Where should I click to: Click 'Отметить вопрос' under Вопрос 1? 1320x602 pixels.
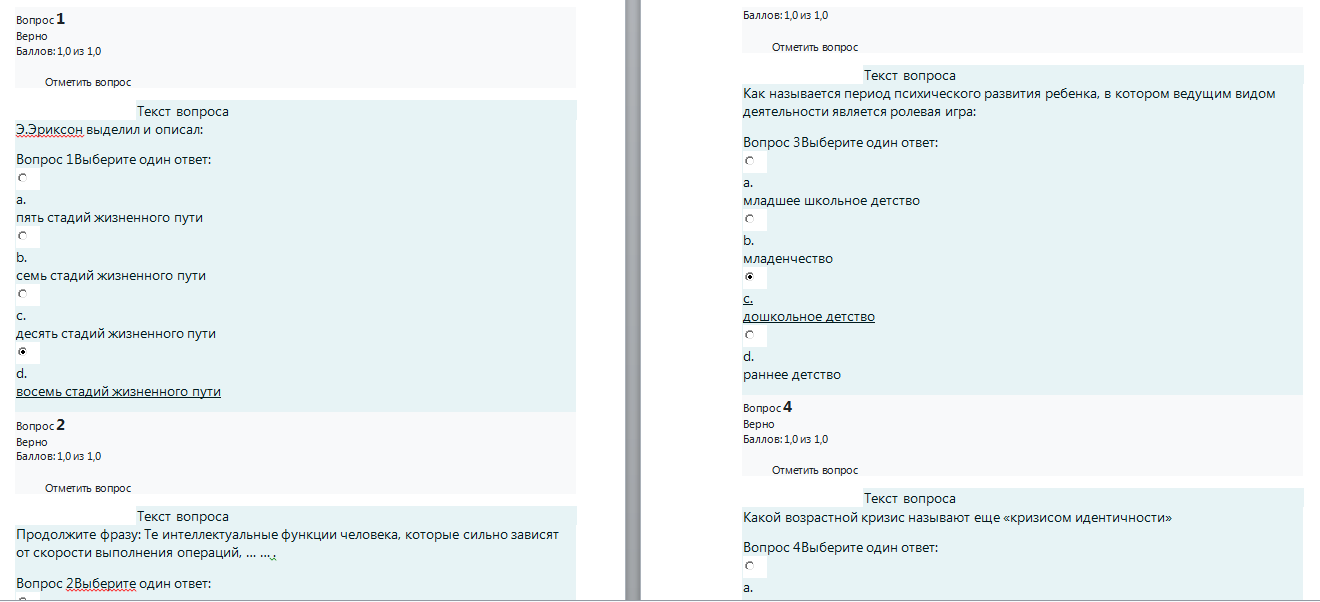[x=88, y=82]
